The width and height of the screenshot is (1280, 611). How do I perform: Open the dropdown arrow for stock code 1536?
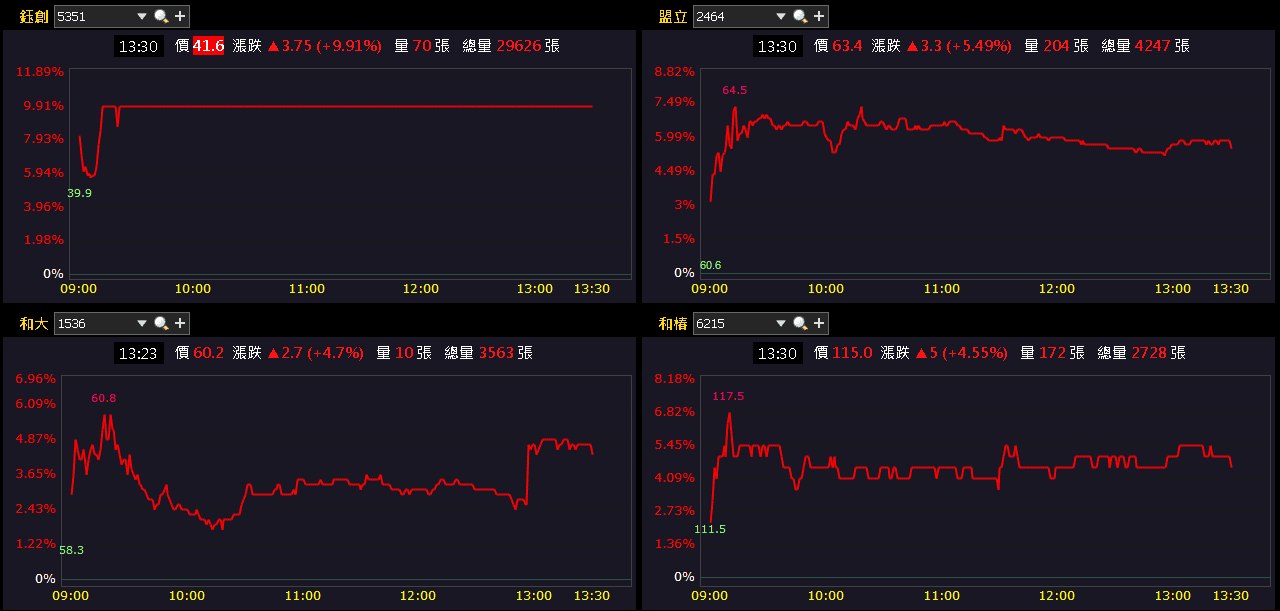click(141, 324)
